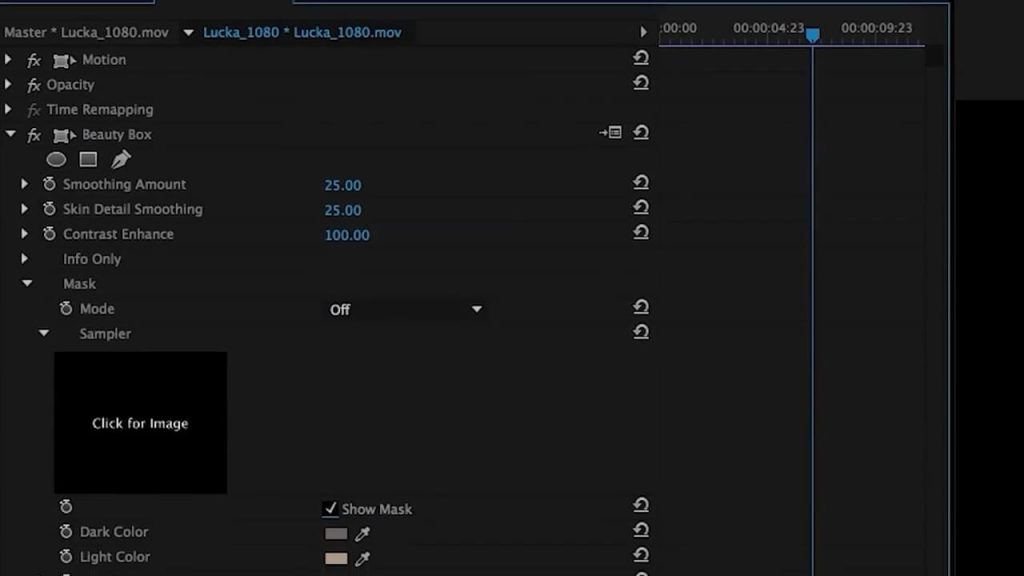Reset the Smoothing Amount parameter
This screenshot has height=576, width=1024.
[641, 183]
